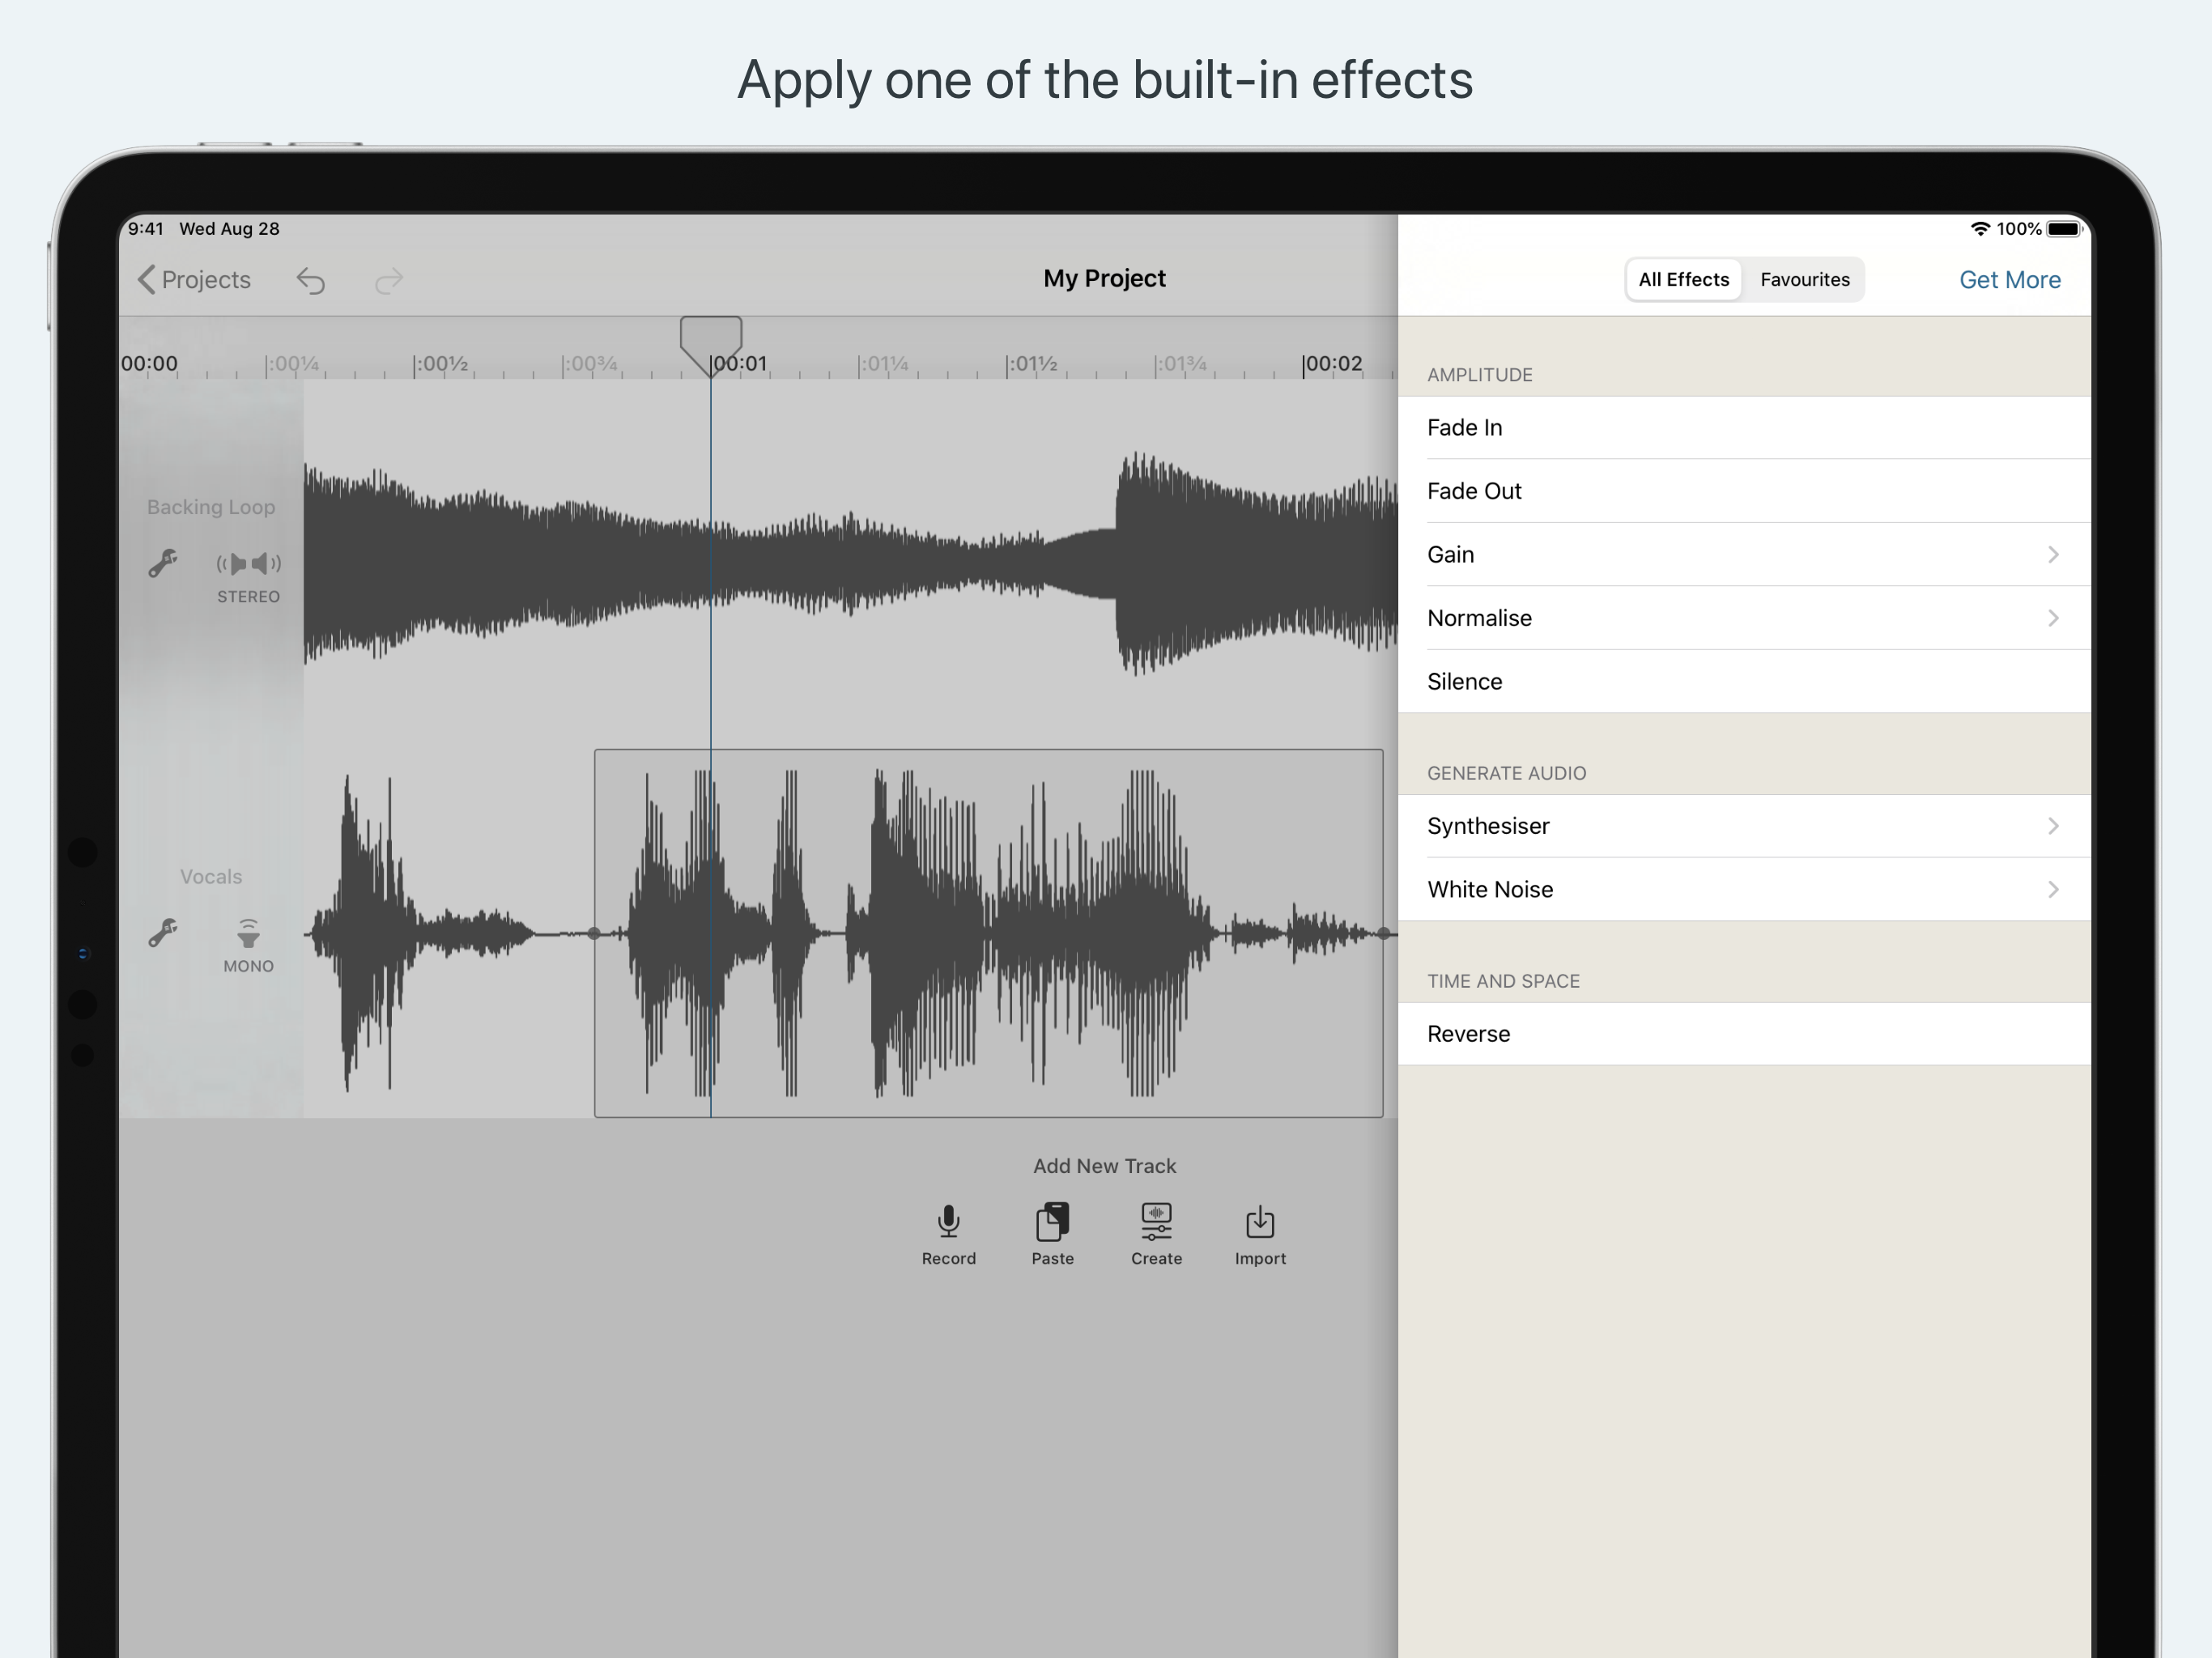Expand the Gain effect options
This screenshot has width=2212, height=1658.
2052,554
